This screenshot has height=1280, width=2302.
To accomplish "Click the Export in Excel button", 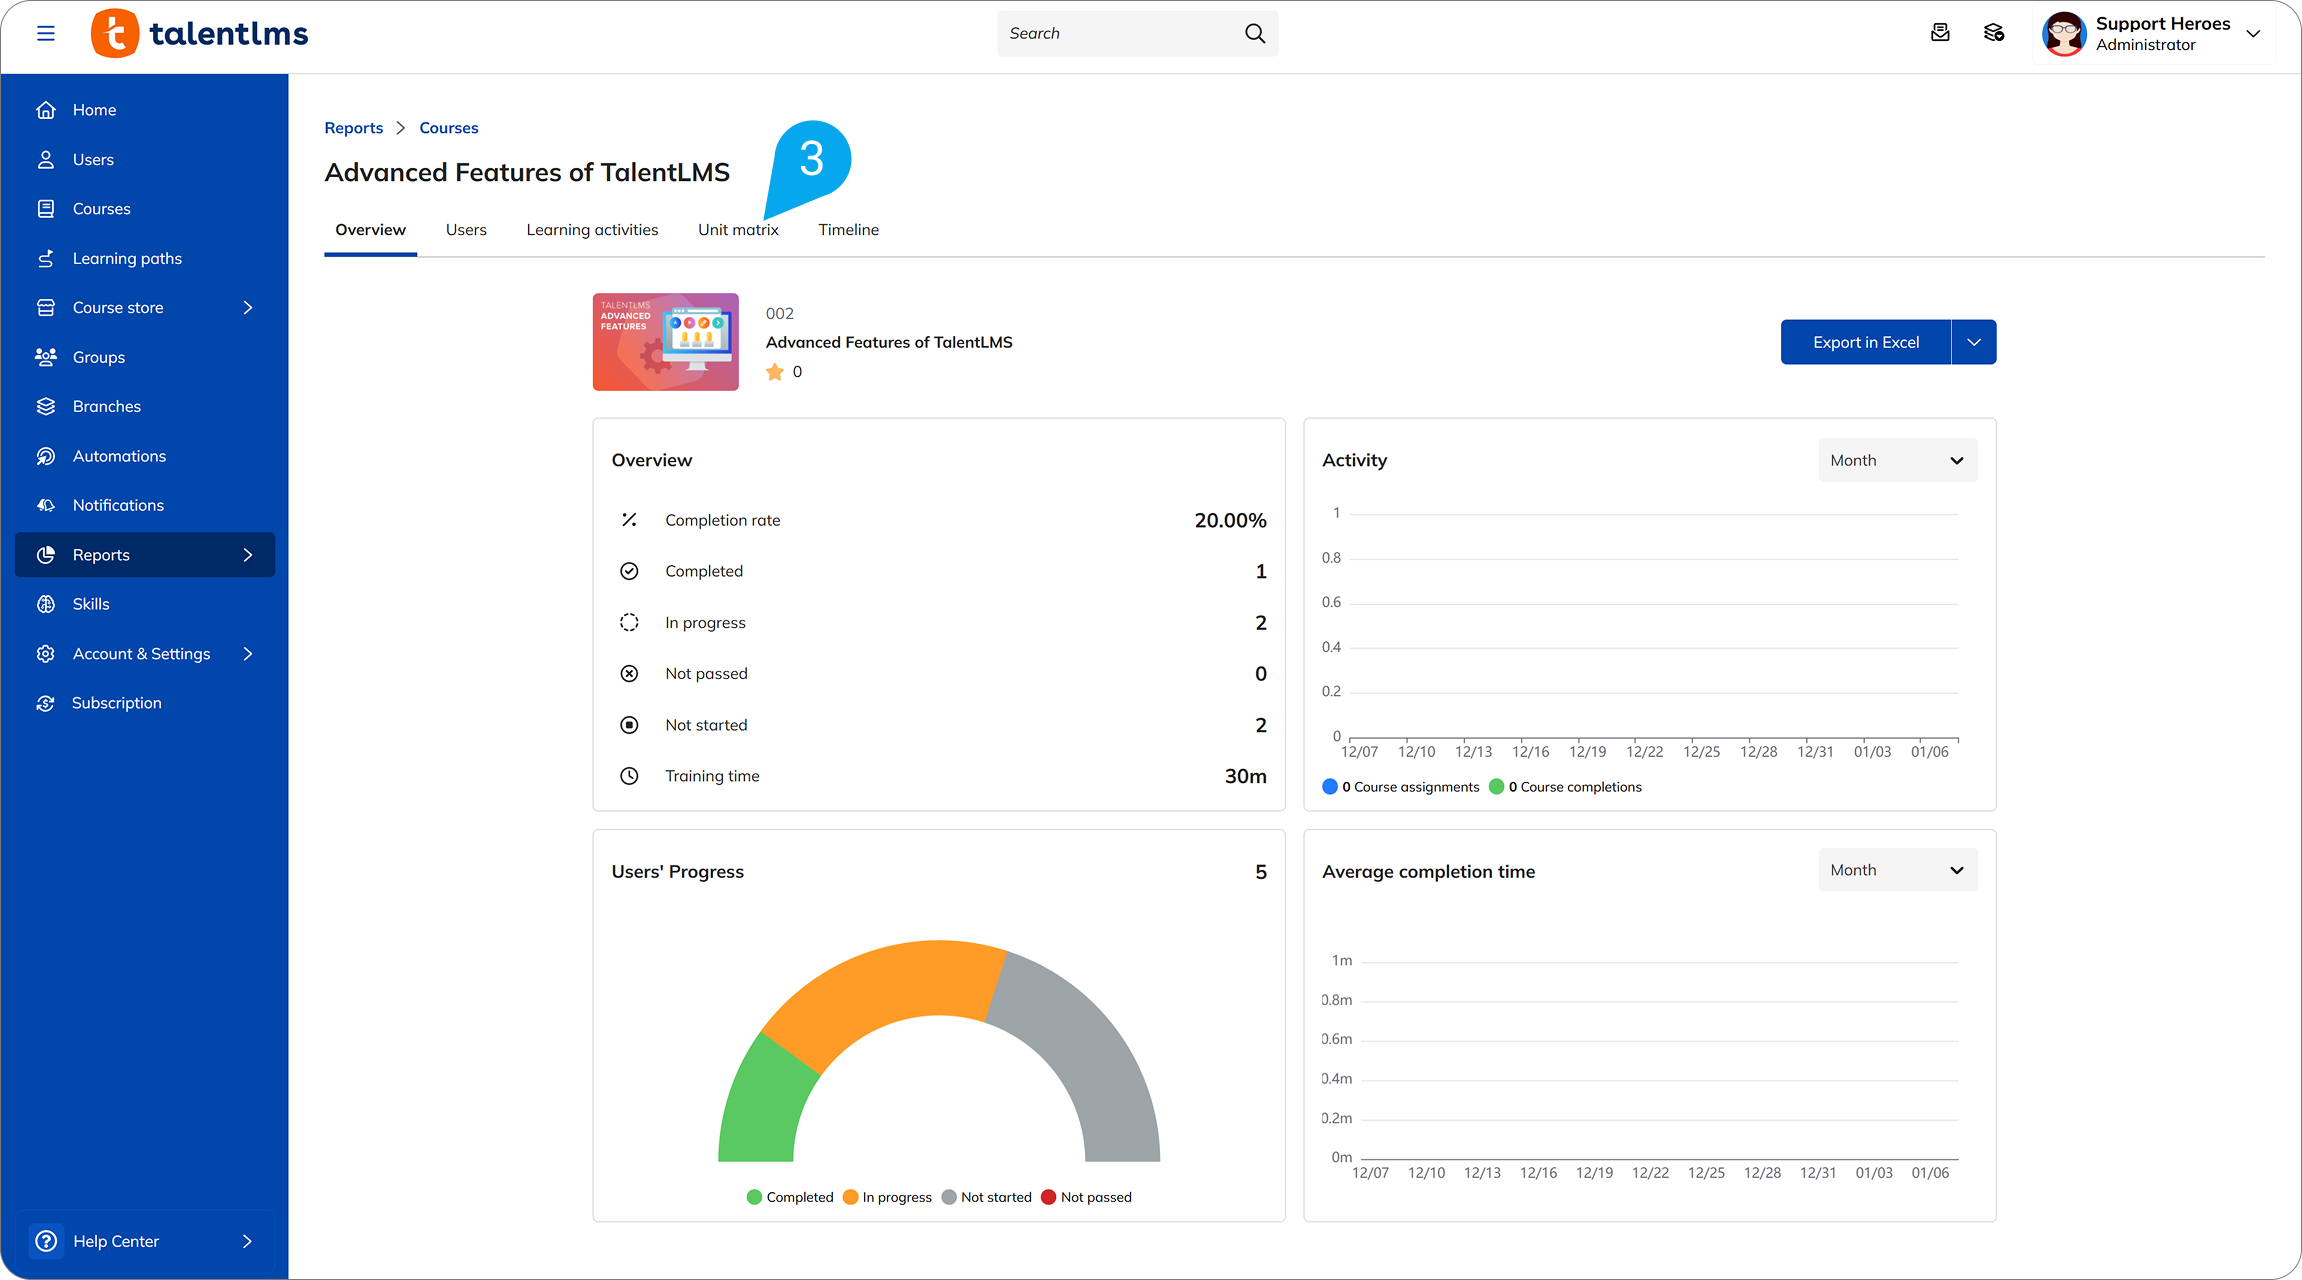I will tap(1865, 342).
